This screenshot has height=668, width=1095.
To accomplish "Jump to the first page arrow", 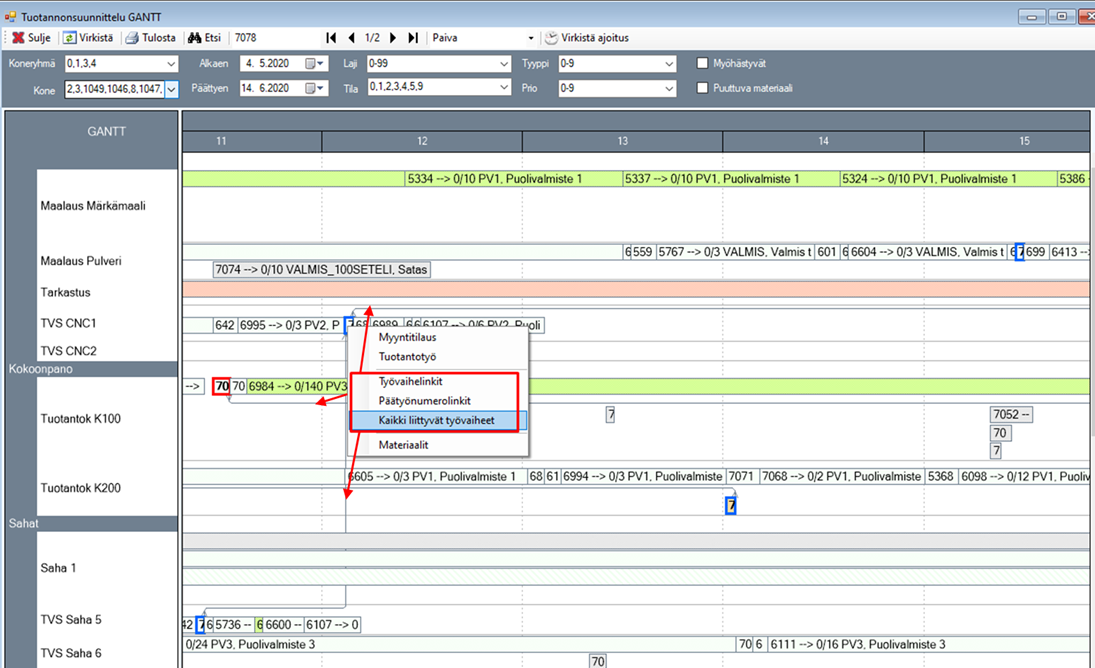I will pyautogui.click(x=331, y=38).
